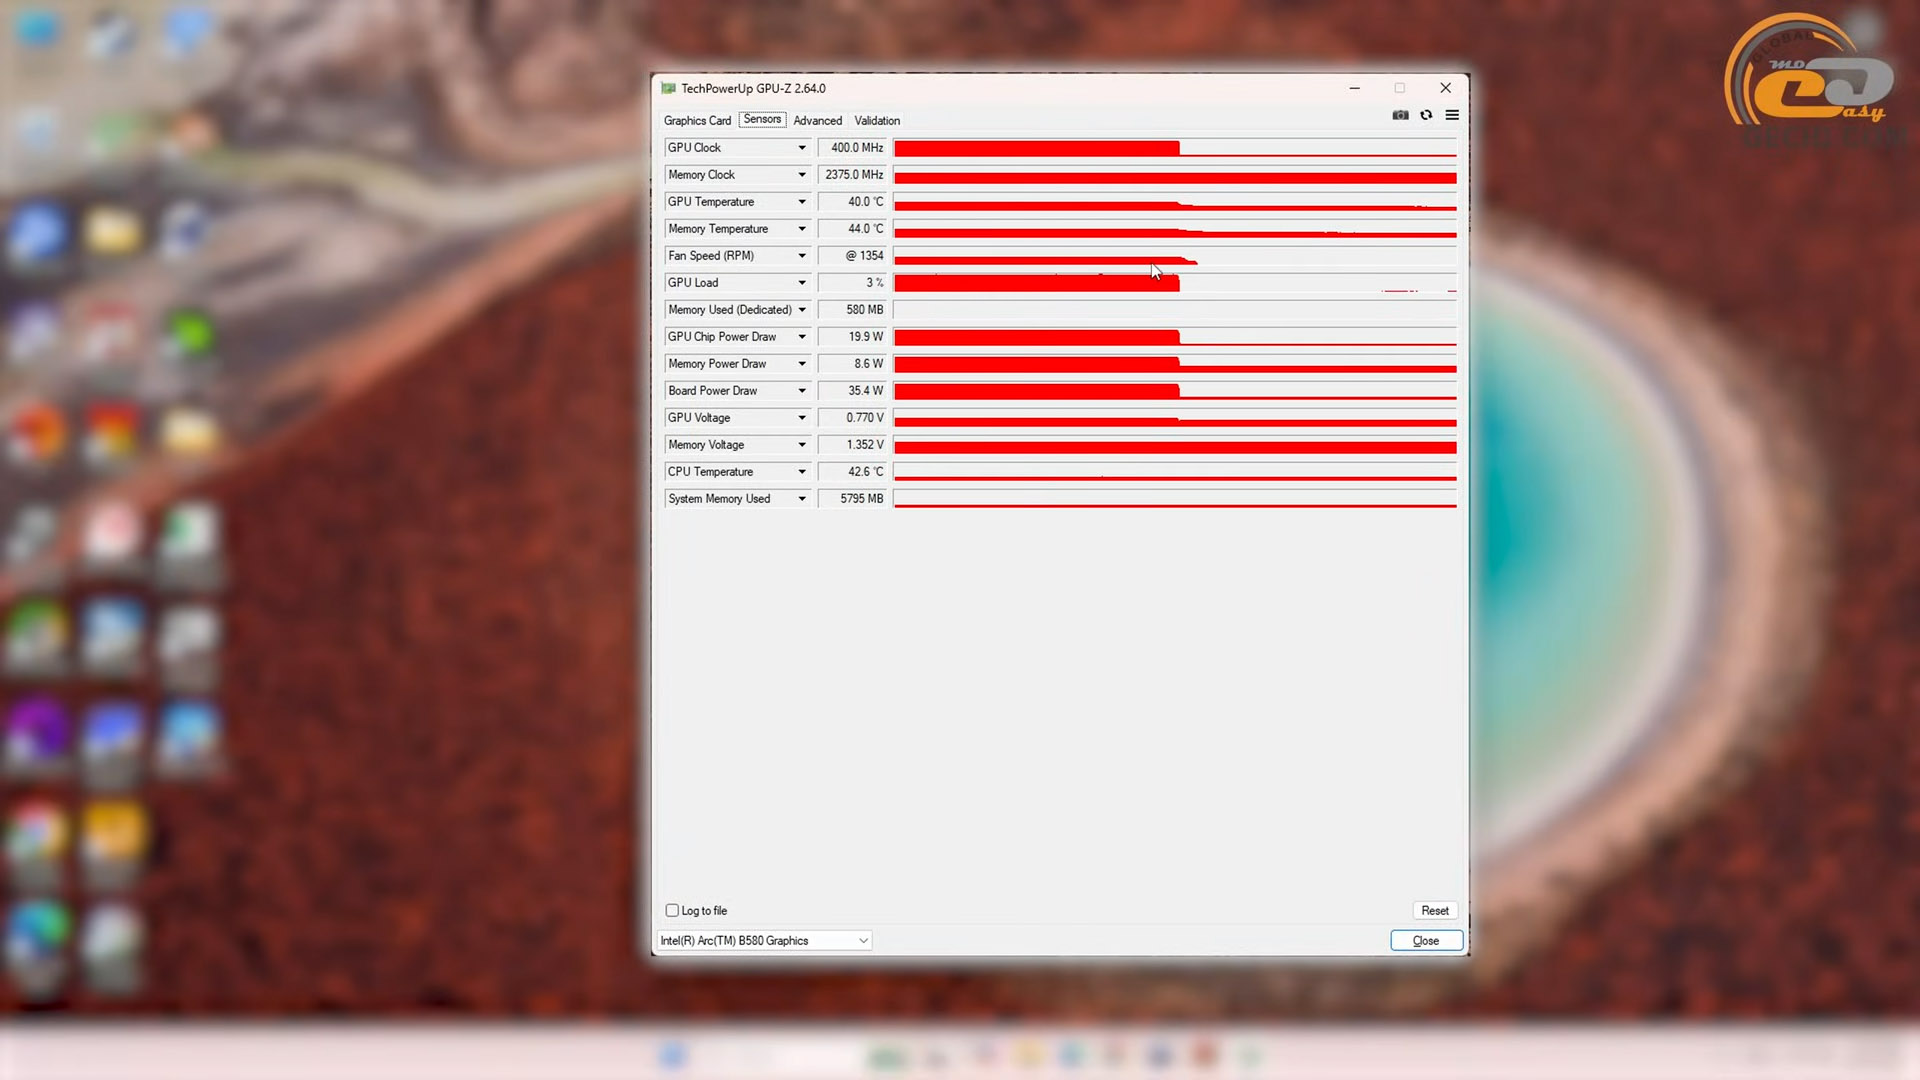The width and height of the screenshot is (1920, 1080).
Task: Expand the Board Power Draw dropdown
Action: click(x=801, y=391)
